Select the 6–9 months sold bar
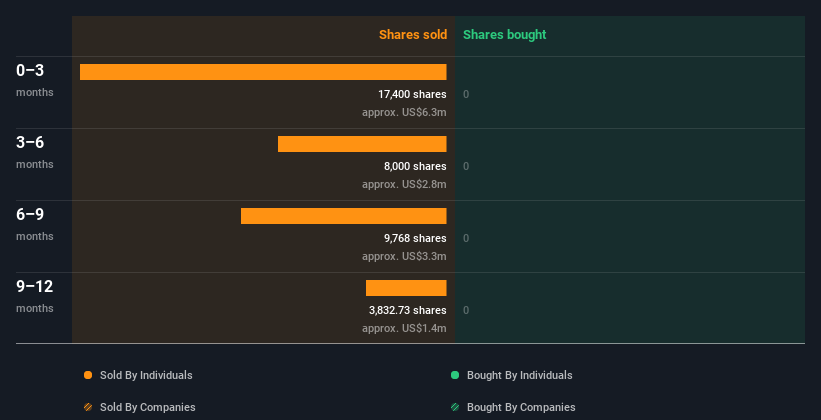Viewport: 821px width, 420px height. 343,216
